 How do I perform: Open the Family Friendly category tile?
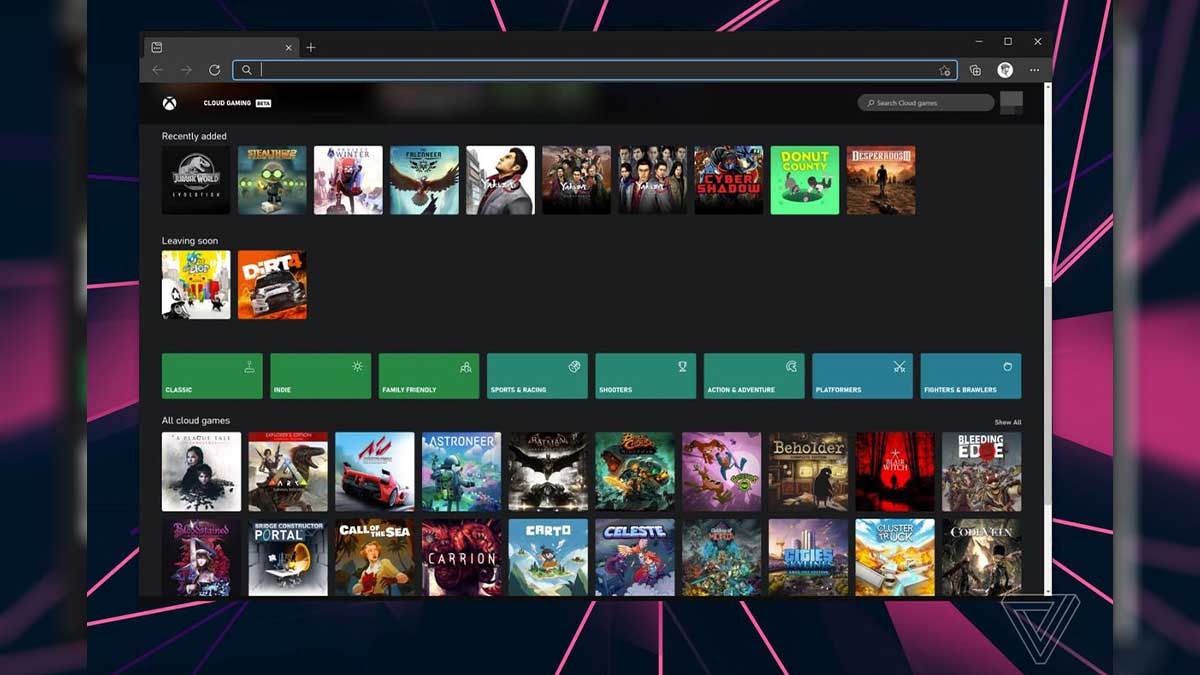tap(429, 376)
